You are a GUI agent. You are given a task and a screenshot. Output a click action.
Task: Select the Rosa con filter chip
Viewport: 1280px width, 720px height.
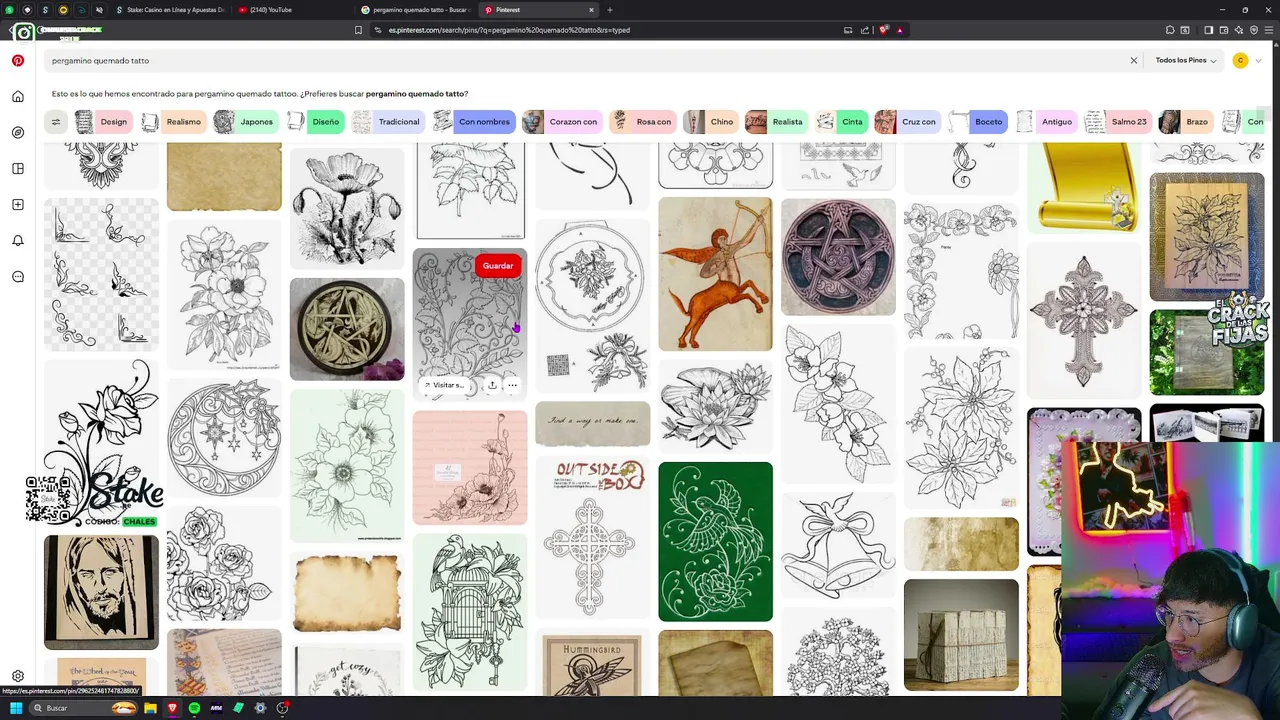(x=642, y=122)
